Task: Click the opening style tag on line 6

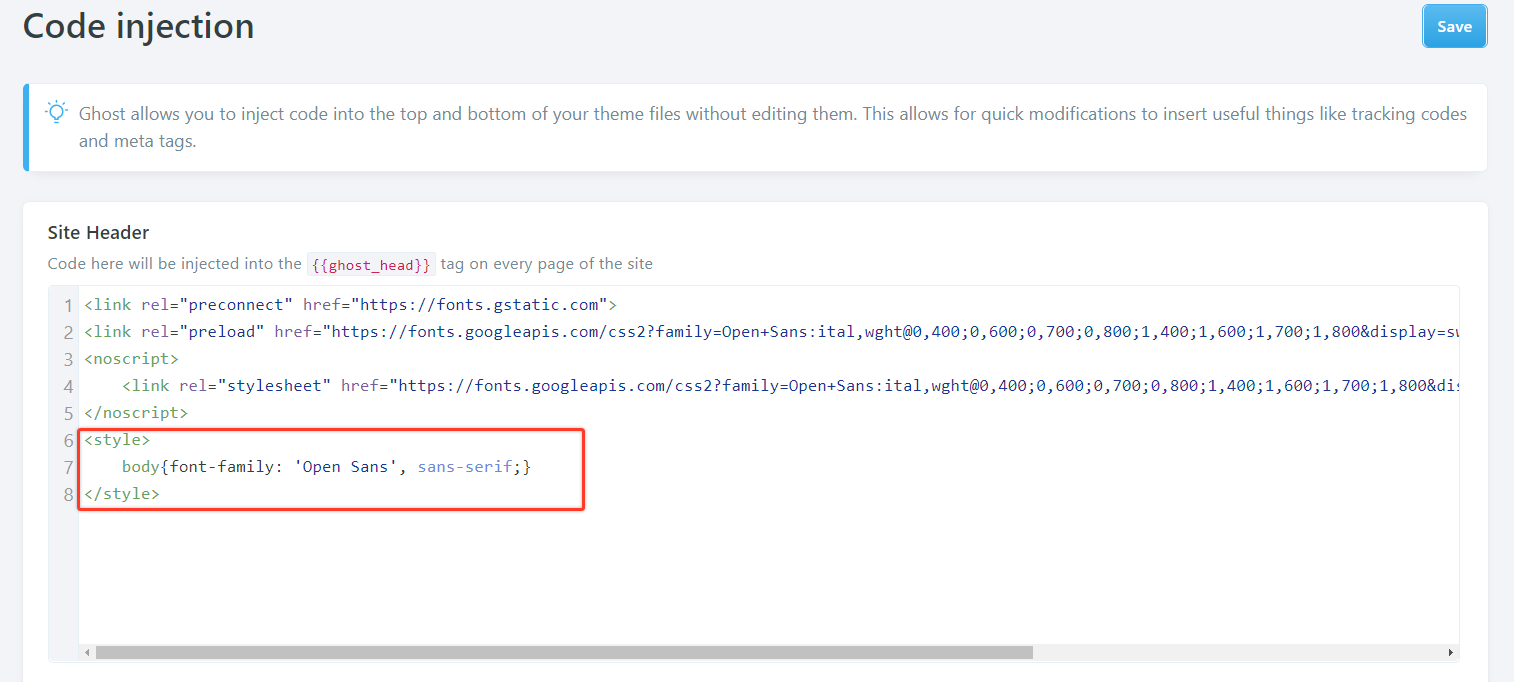Action: tap(117, 440)
